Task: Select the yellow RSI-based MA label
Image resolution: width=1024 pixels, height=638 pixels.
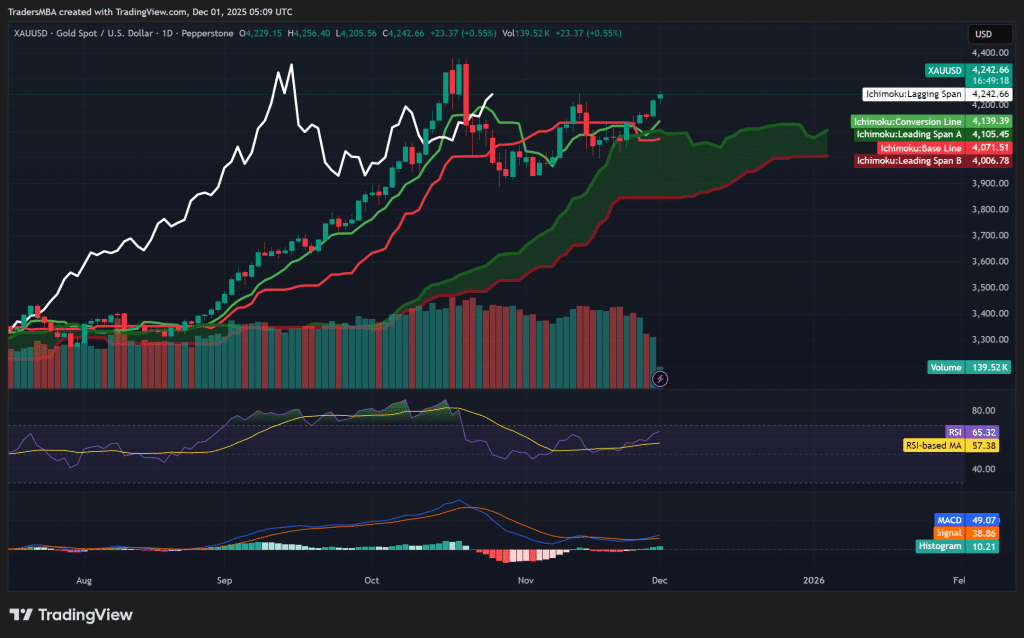Action: tap(934, 445)
